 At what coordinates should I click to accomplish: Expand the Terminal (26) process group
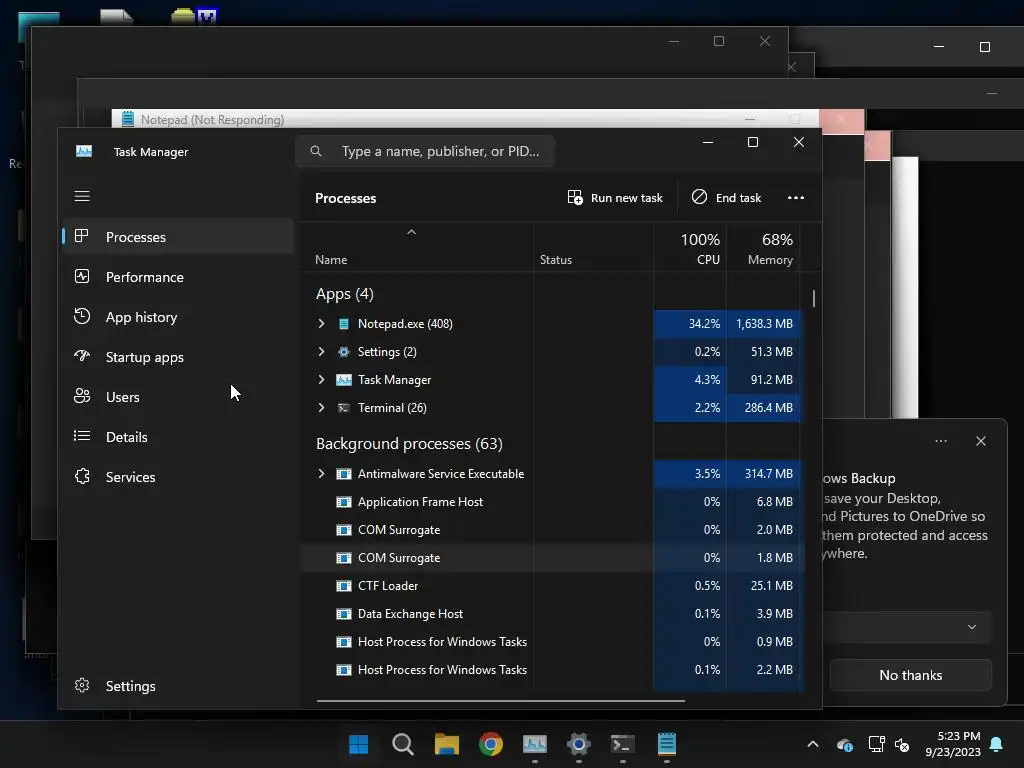[x=321, y=408]
